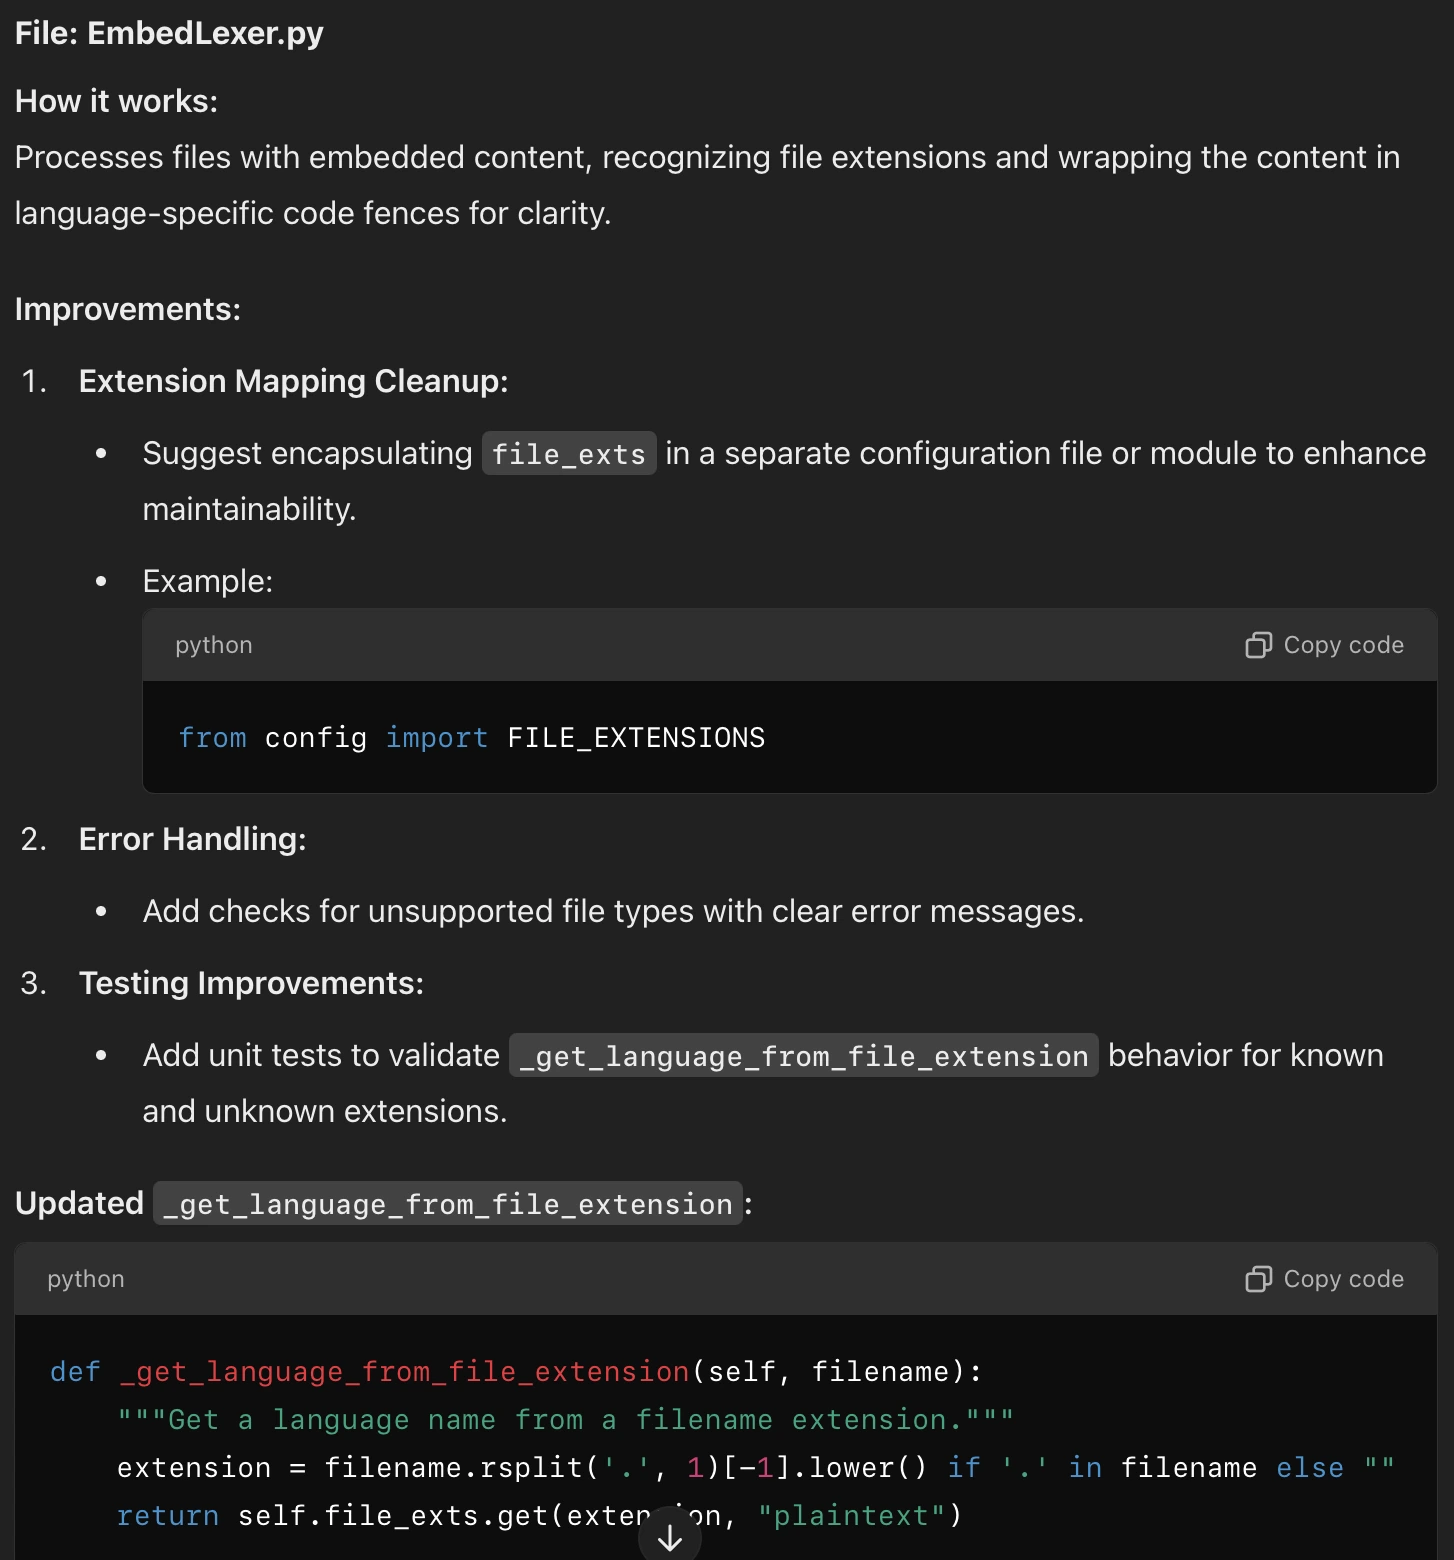Viewport: 1454px width, 1560px height.
Task: Click the red function name in the def line
Action: coord(404,1371)
